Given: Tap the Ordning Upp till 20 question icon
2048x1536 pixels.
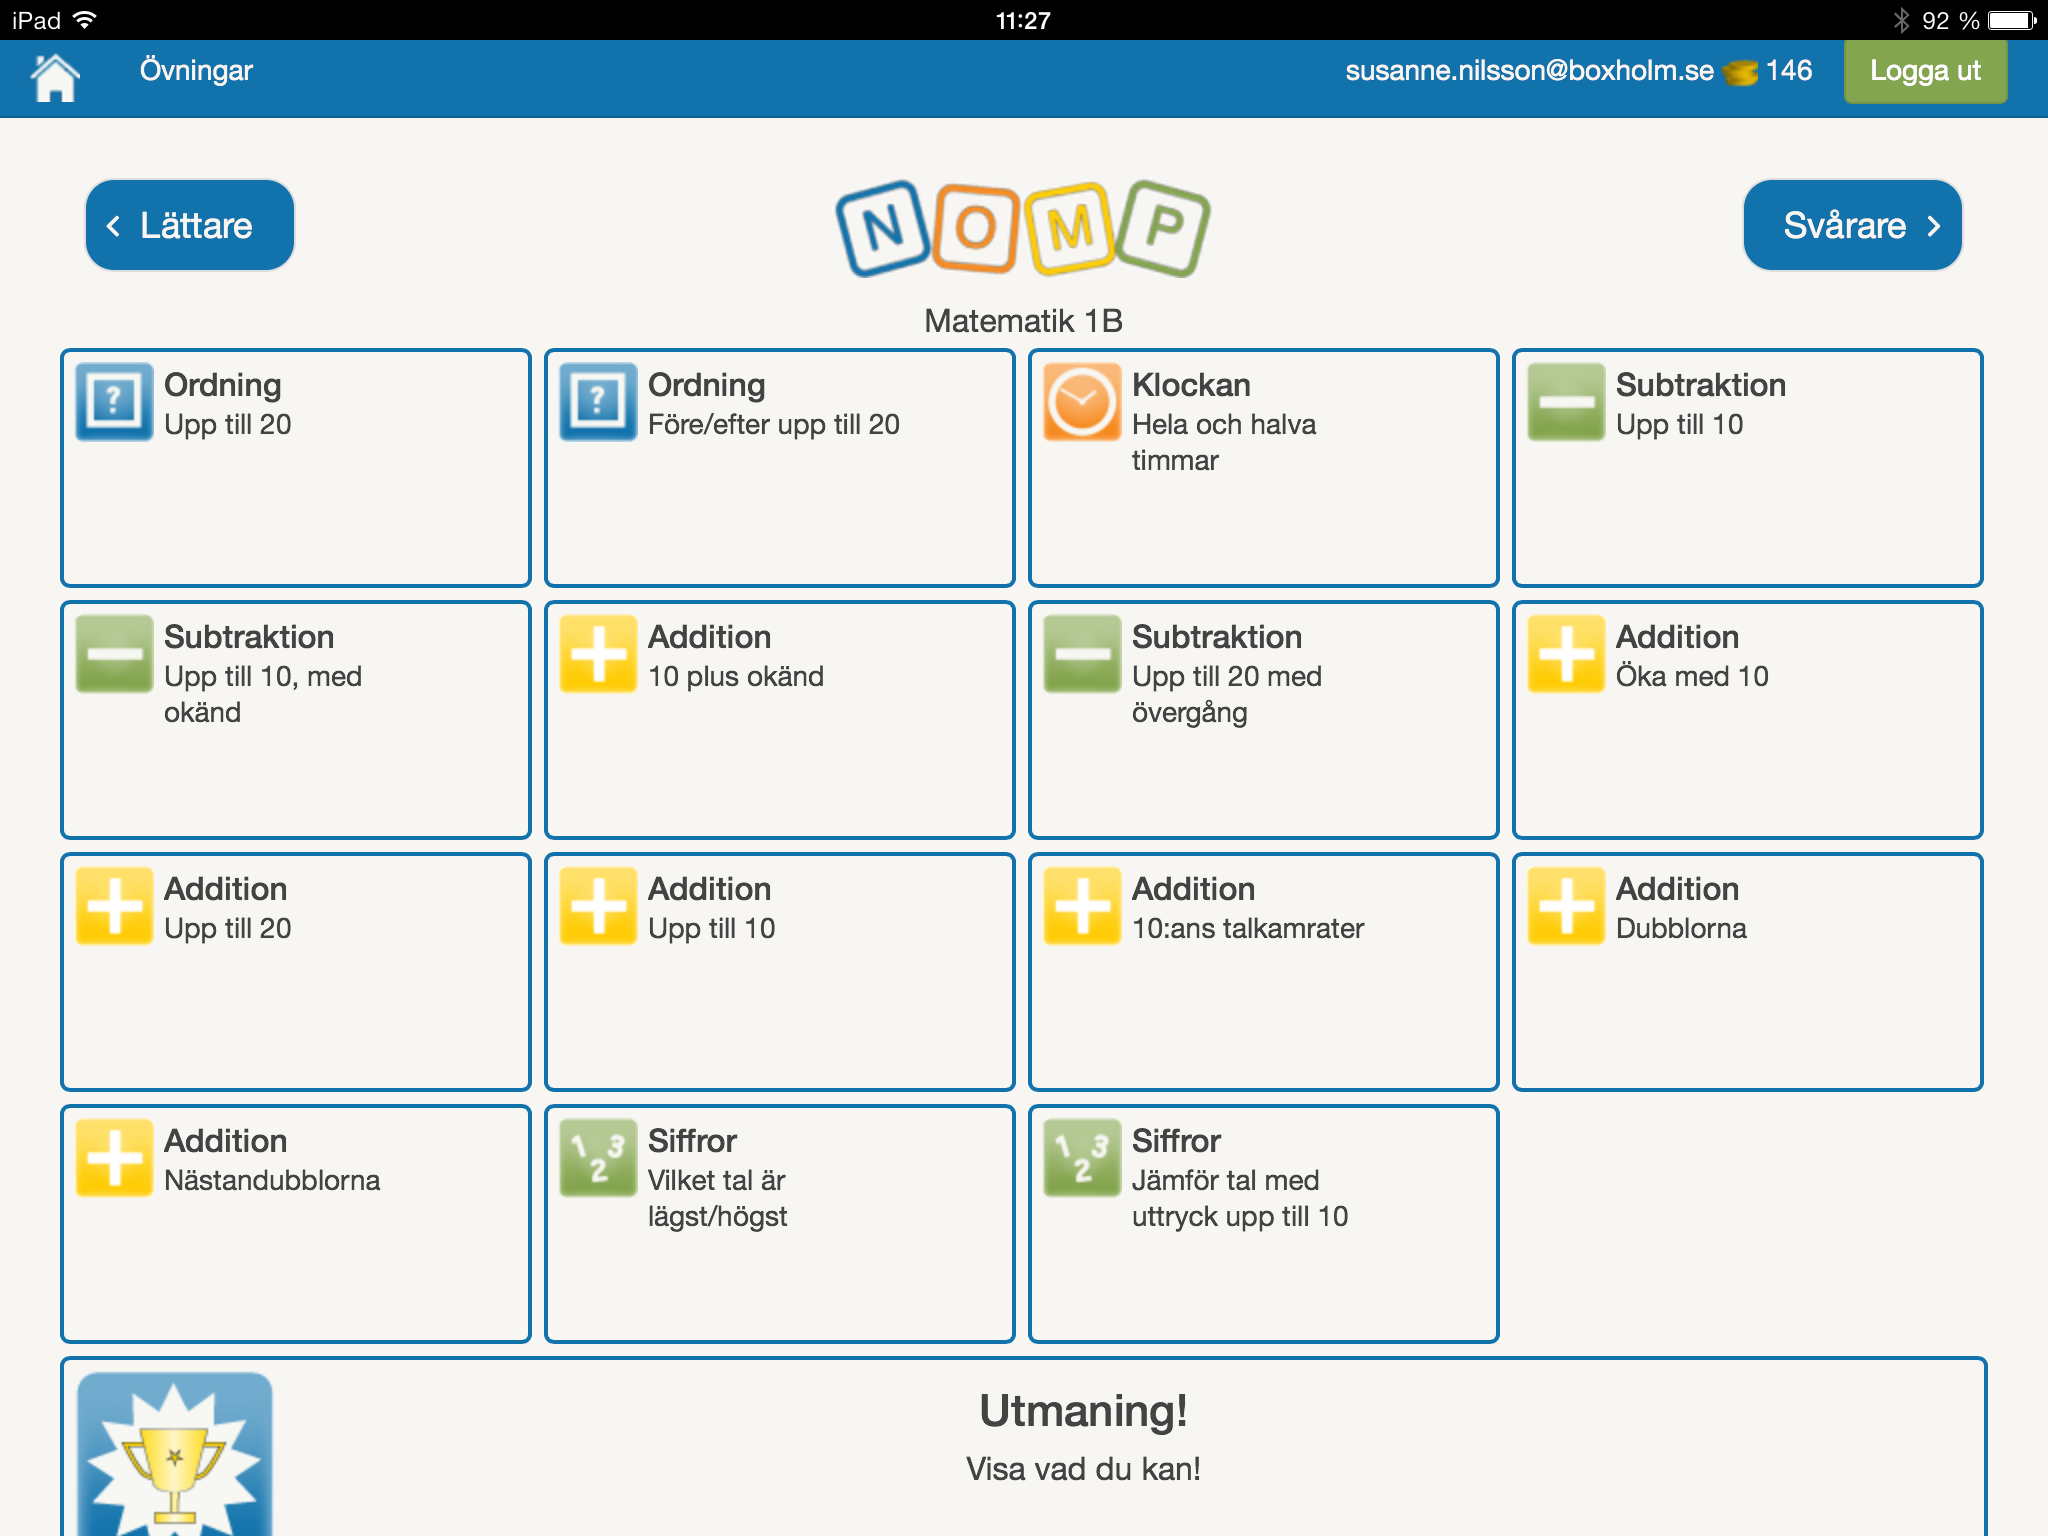Looking at the screenshot, I should [114, 402].
